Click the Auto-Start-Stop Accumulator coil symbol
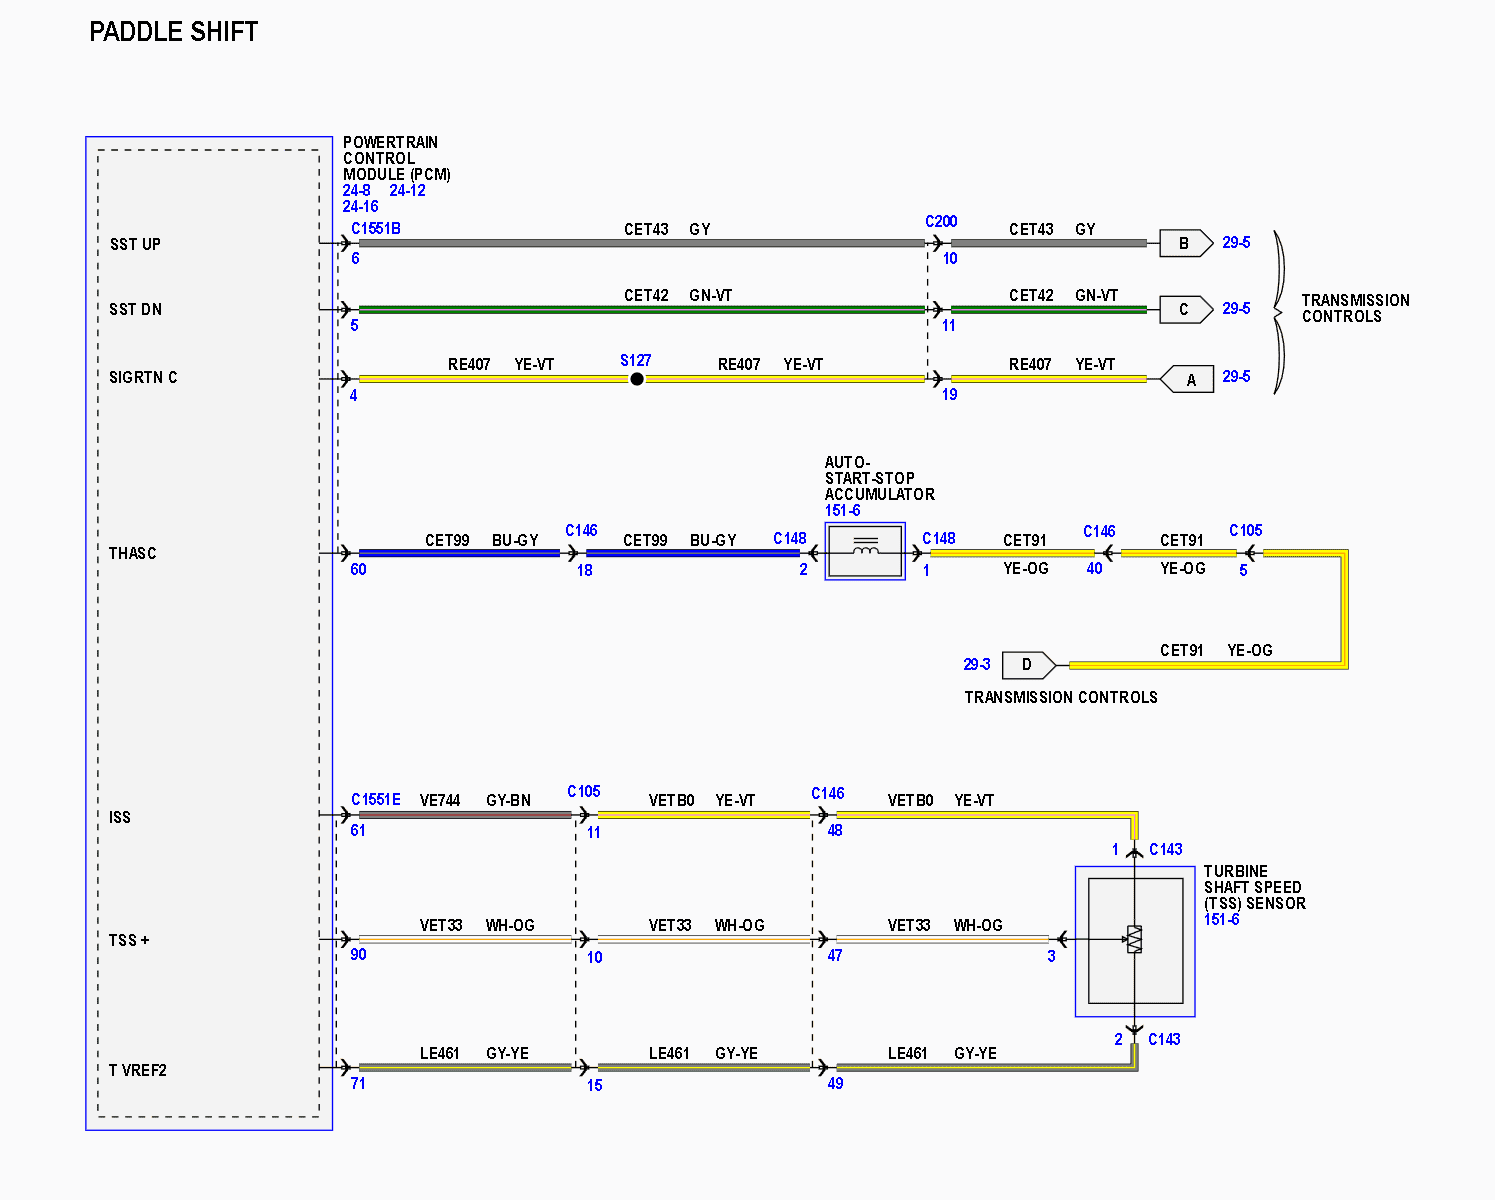 (865, 551)
